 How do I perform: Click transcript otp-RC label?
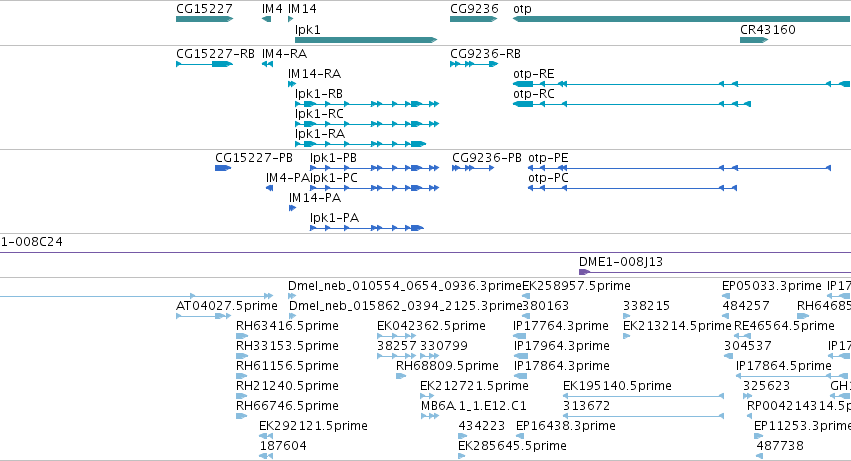(534, 94)
